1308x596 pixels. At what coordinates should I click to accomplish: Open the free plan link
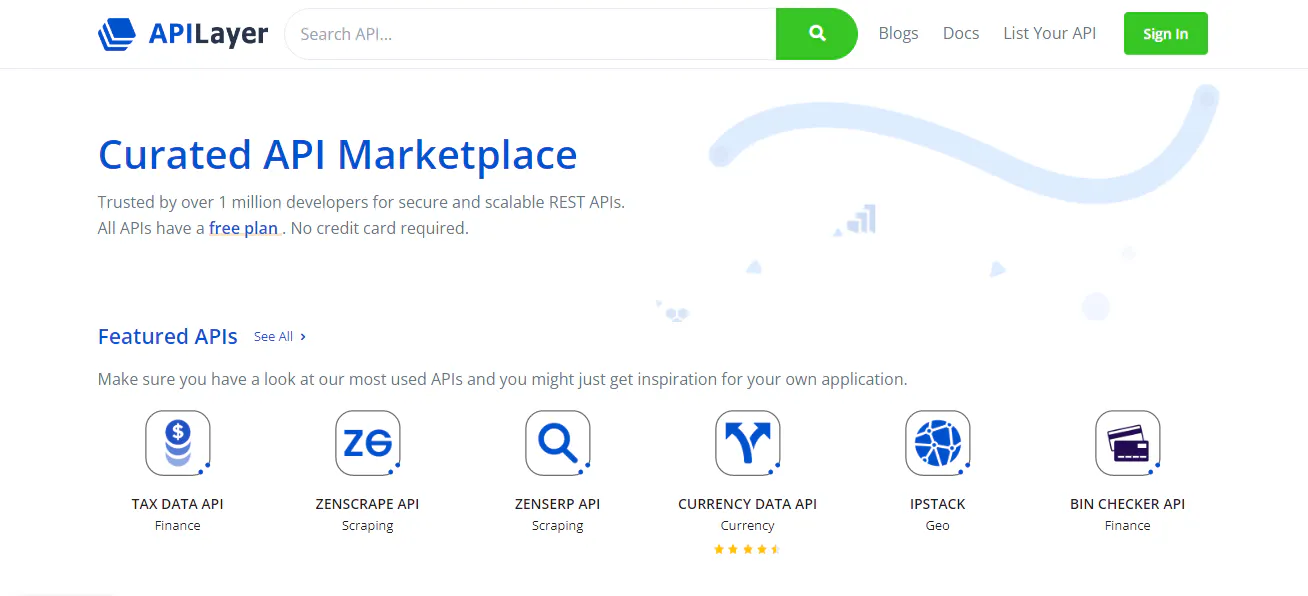point(243,228)
